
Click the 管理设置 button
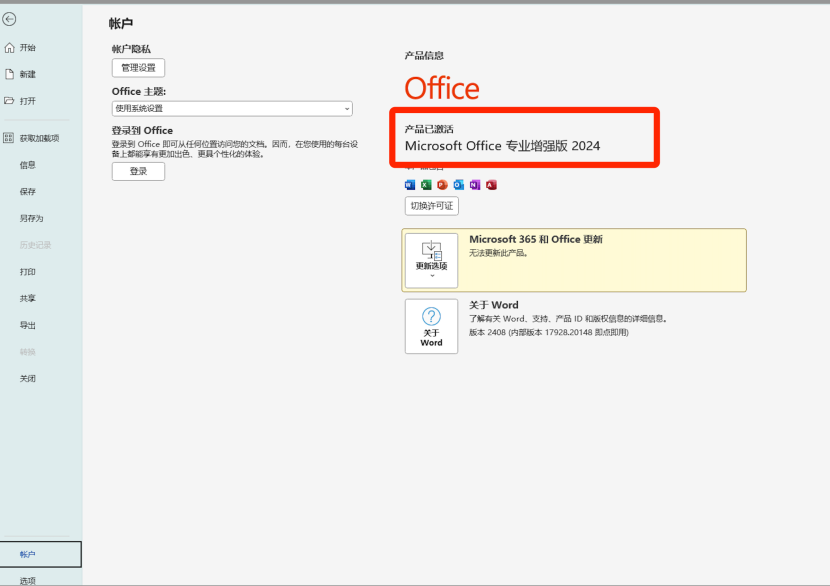click(x=138, y=68)
